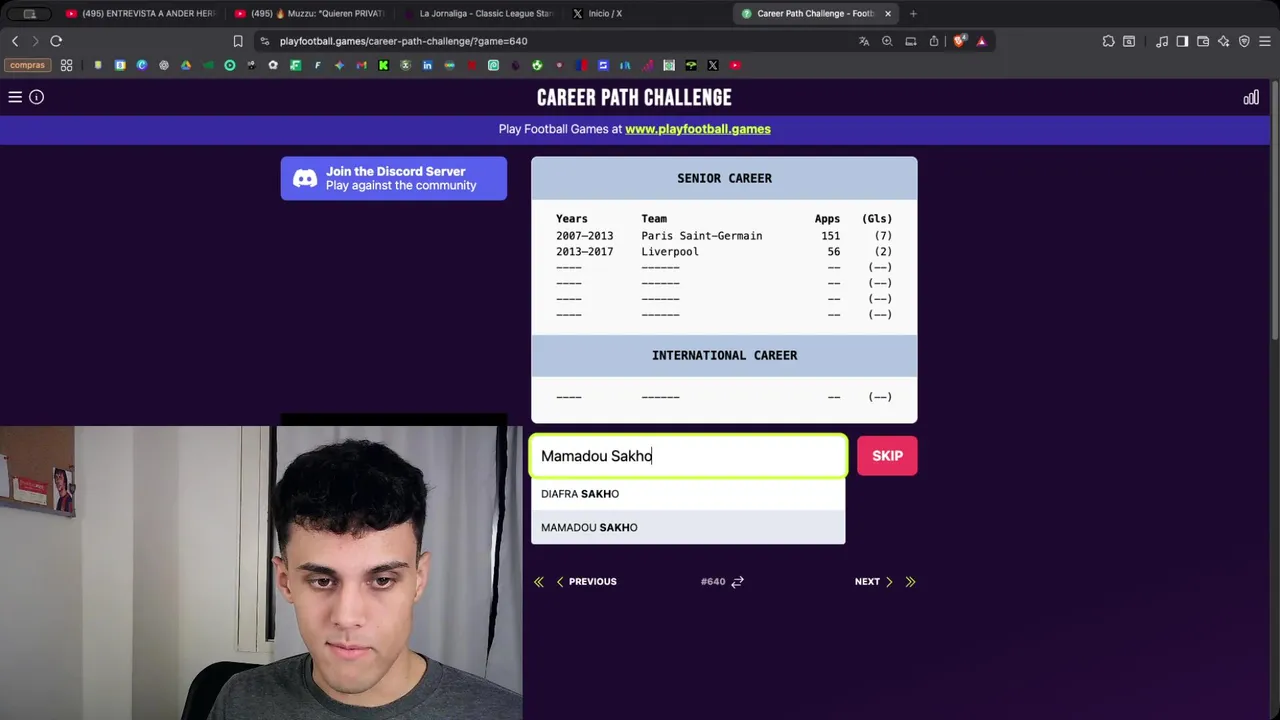Open the Kick bookmark icon
Viewport: 1280px width, 720px height.
[x=383, y=65]
